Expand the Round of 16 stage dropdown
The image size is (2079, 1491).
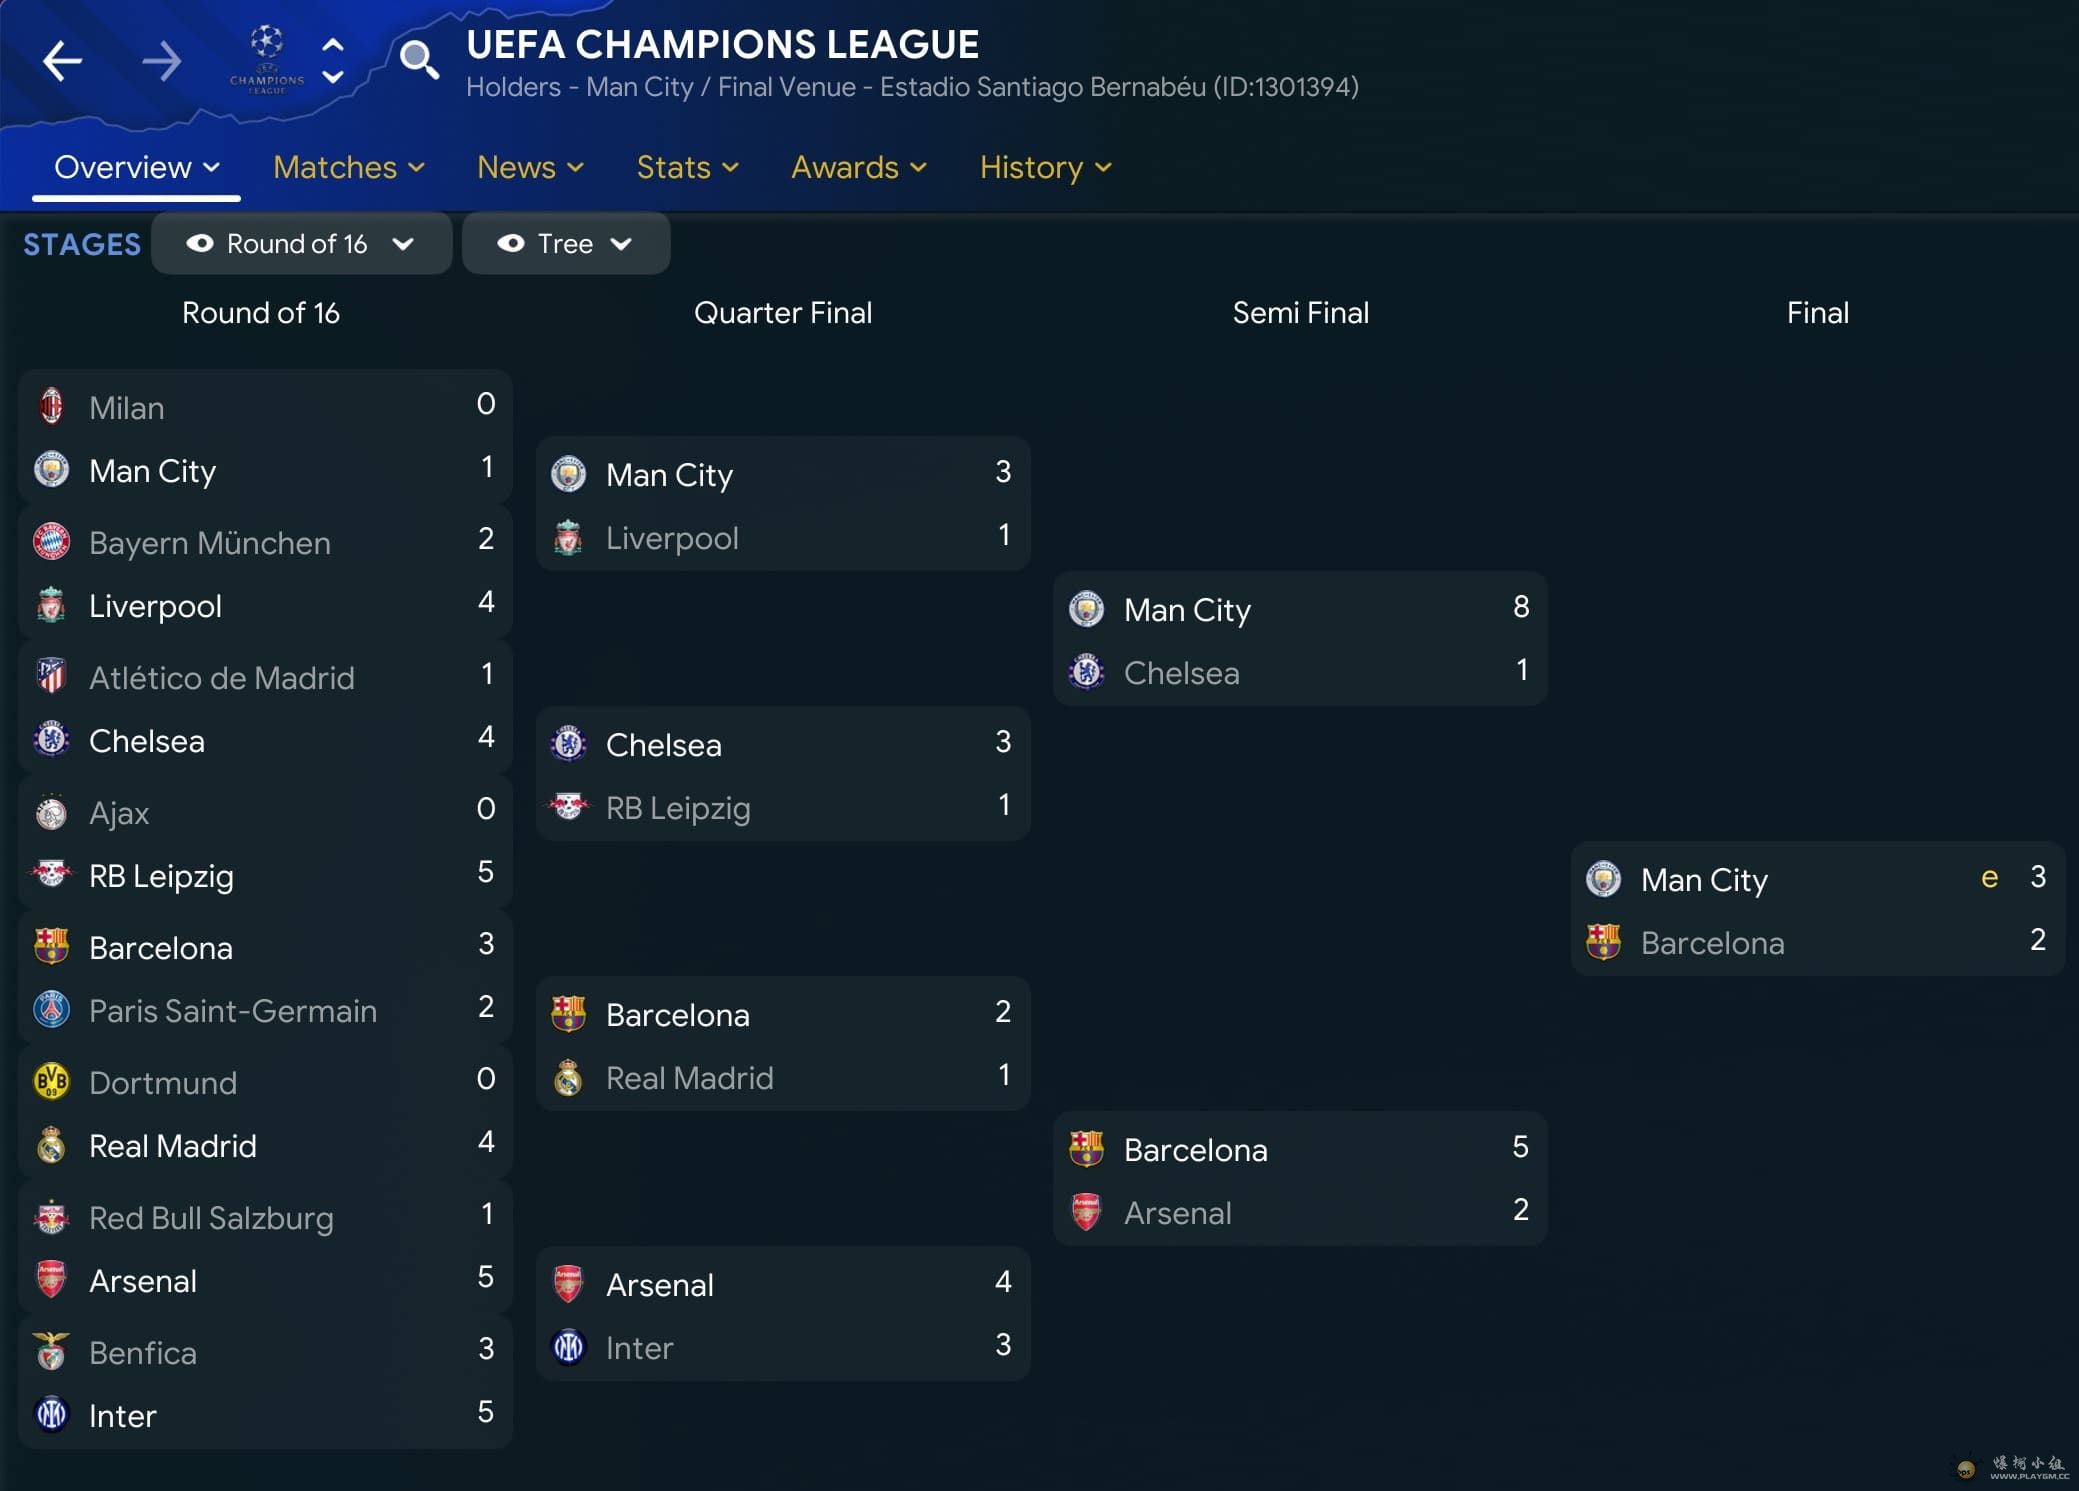point(403,244)
